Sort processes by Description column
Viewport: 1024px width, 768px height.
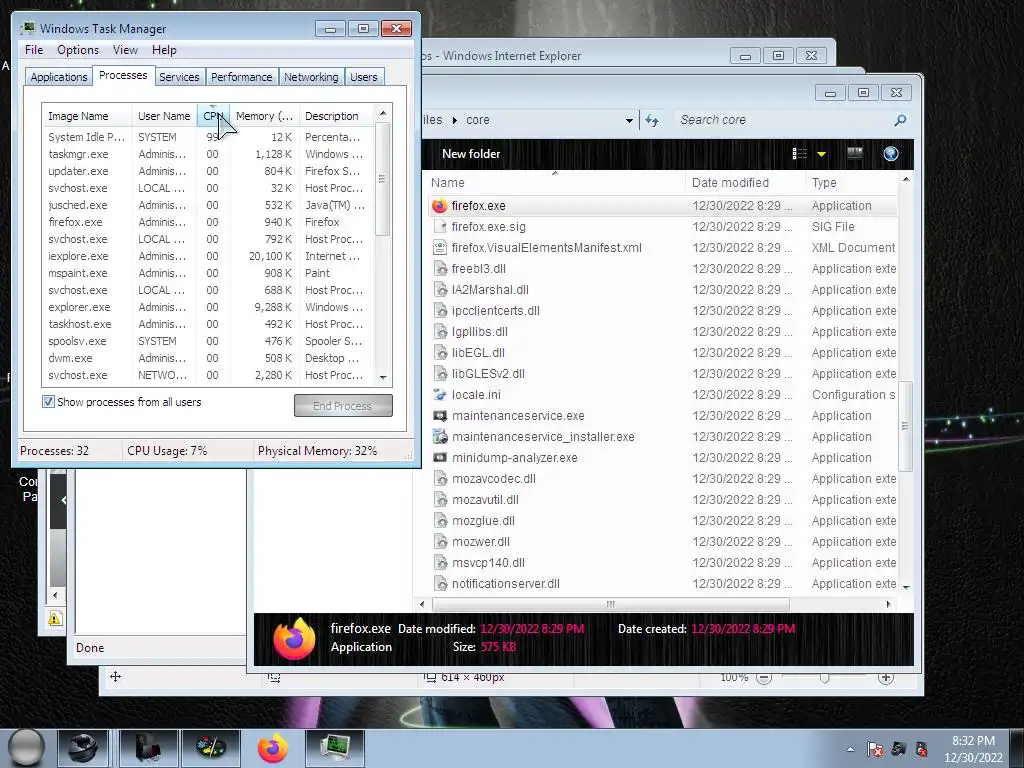pyautogui.click(x=336, y=116)
